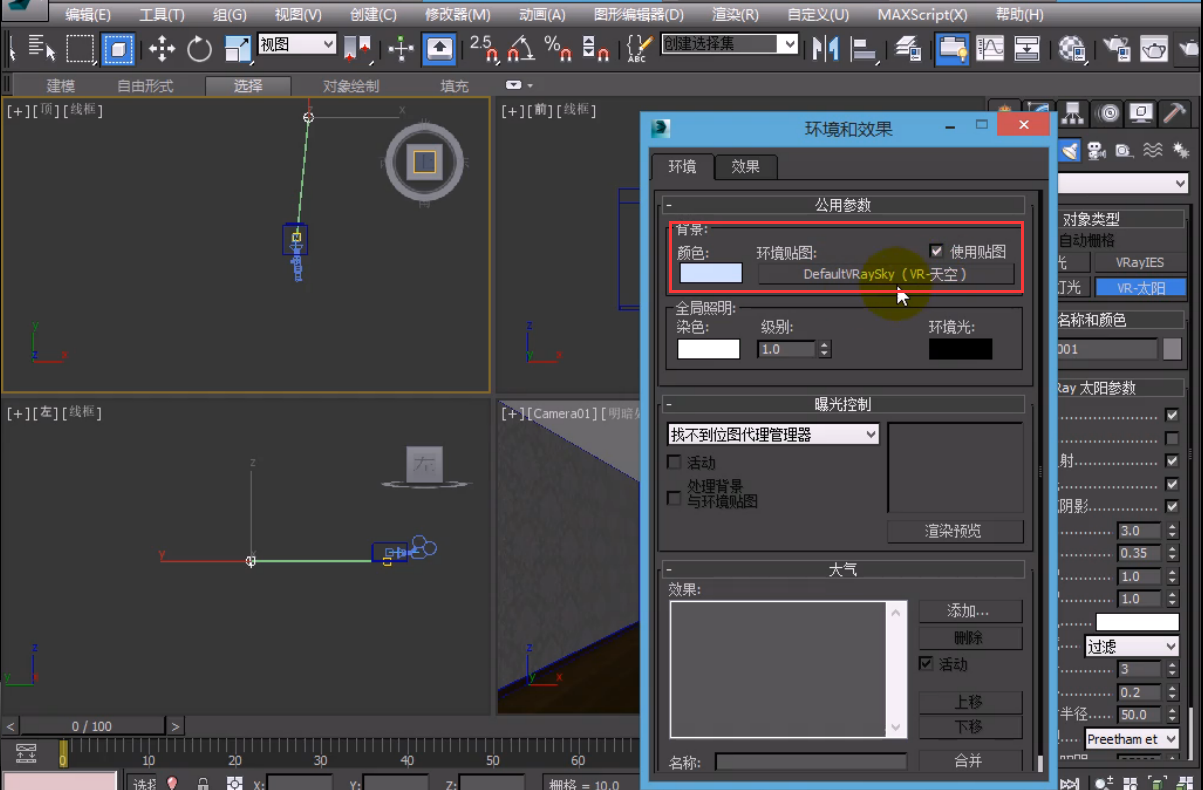This screenshot has height=790, width=1203.
Task: Select the Move tool in toolbar
Action: [162, 48]
